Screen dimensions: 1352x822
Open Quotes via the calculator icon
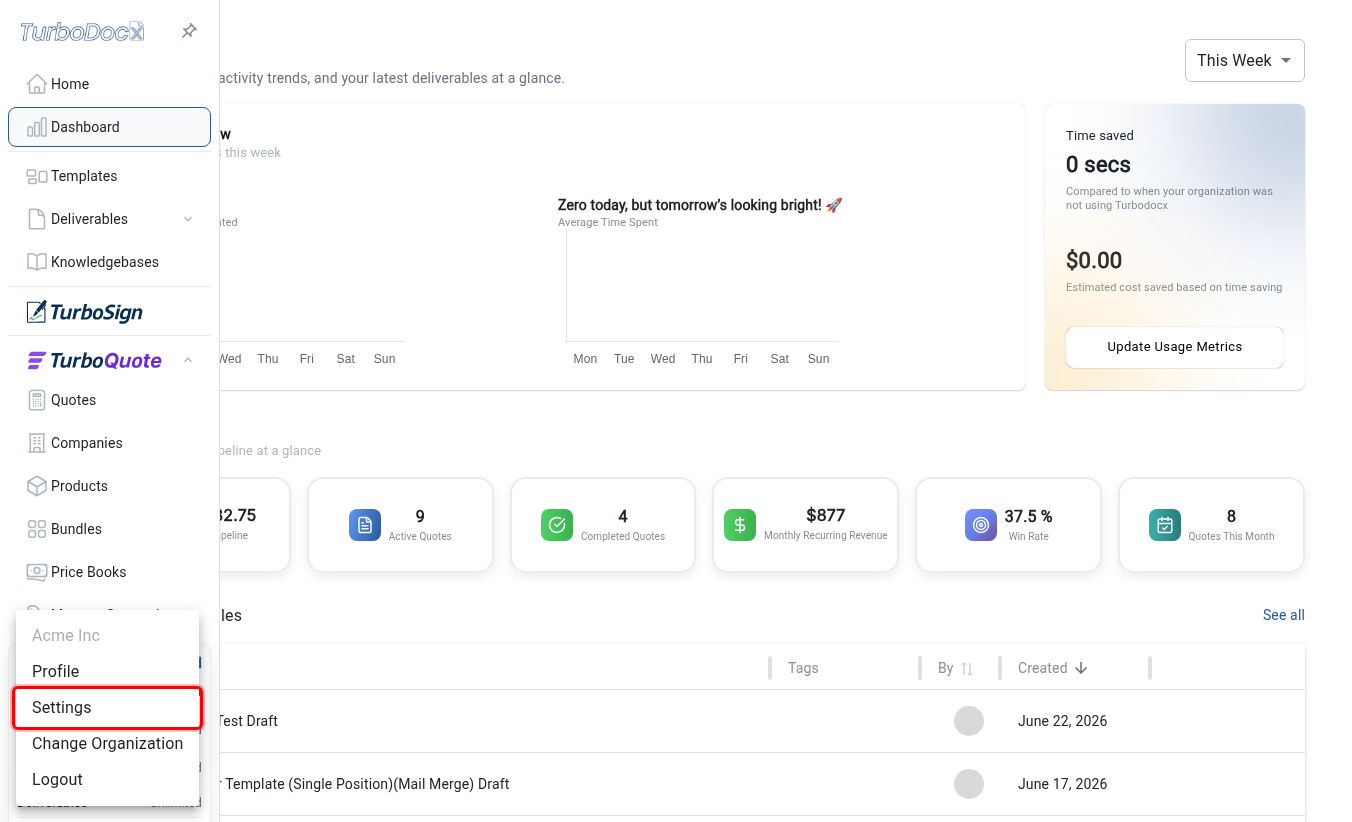[x=37, y=400]
